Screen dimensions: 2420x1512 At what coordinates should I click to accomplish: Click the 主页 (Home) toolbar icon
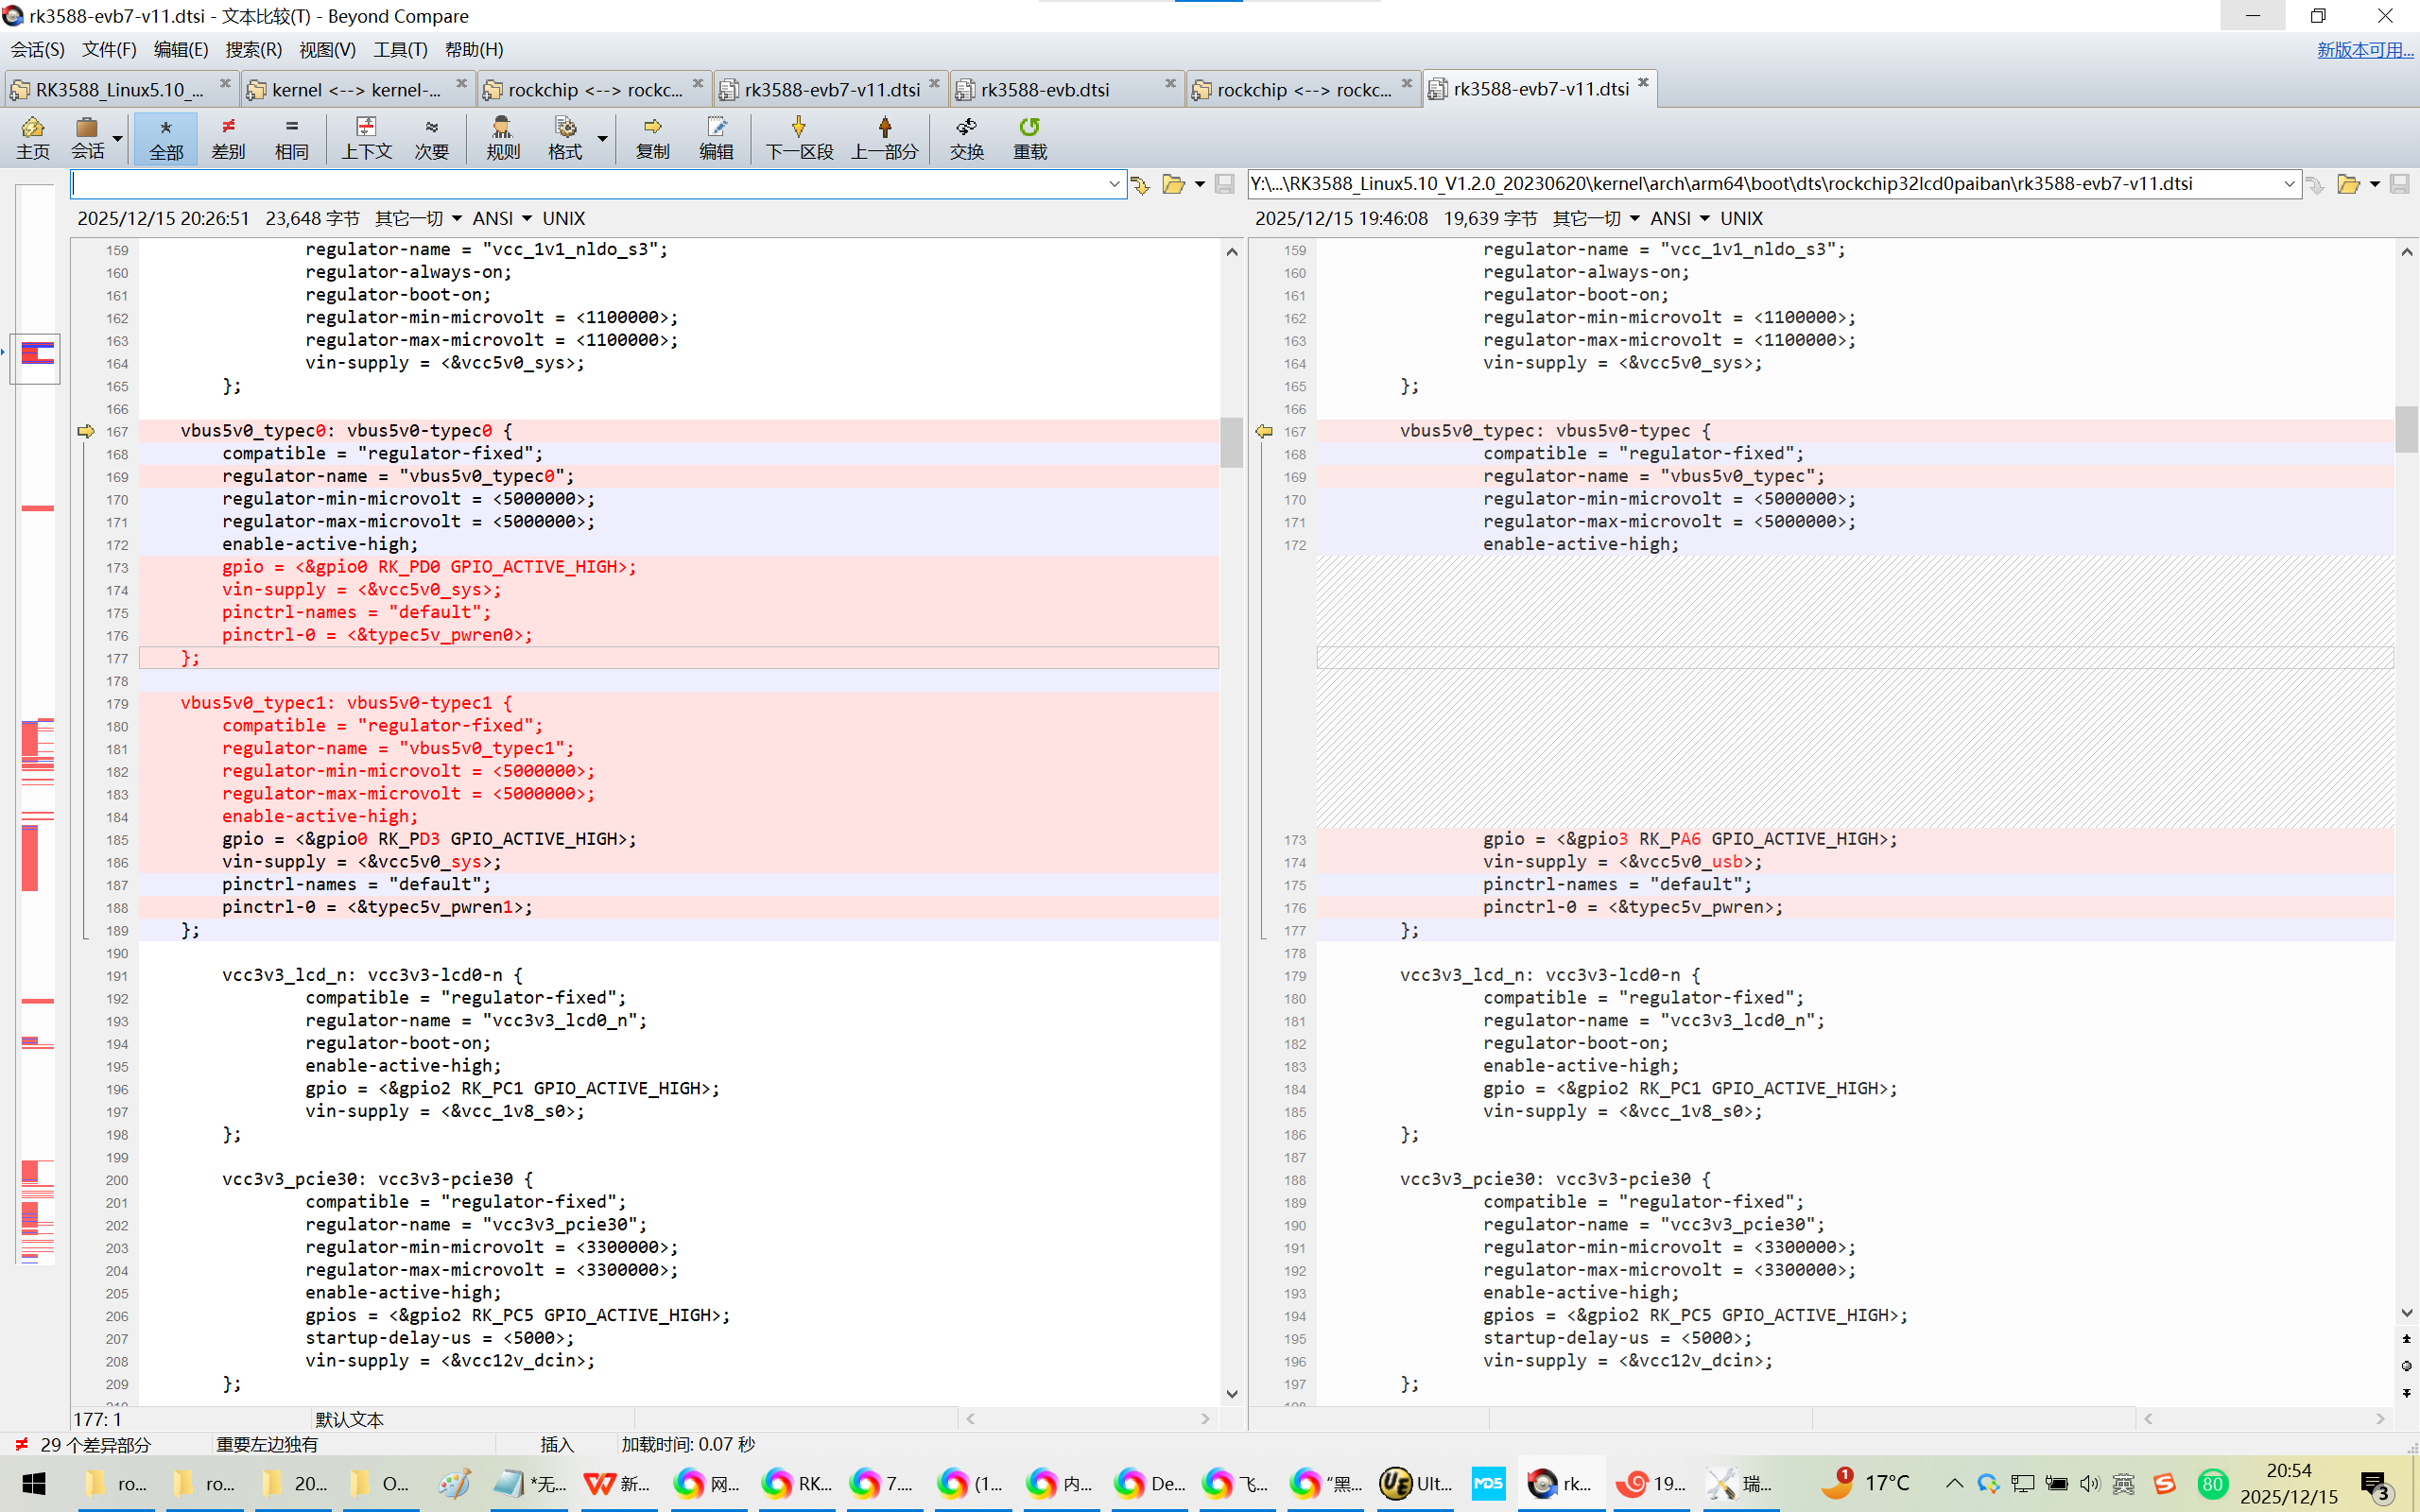32,138
